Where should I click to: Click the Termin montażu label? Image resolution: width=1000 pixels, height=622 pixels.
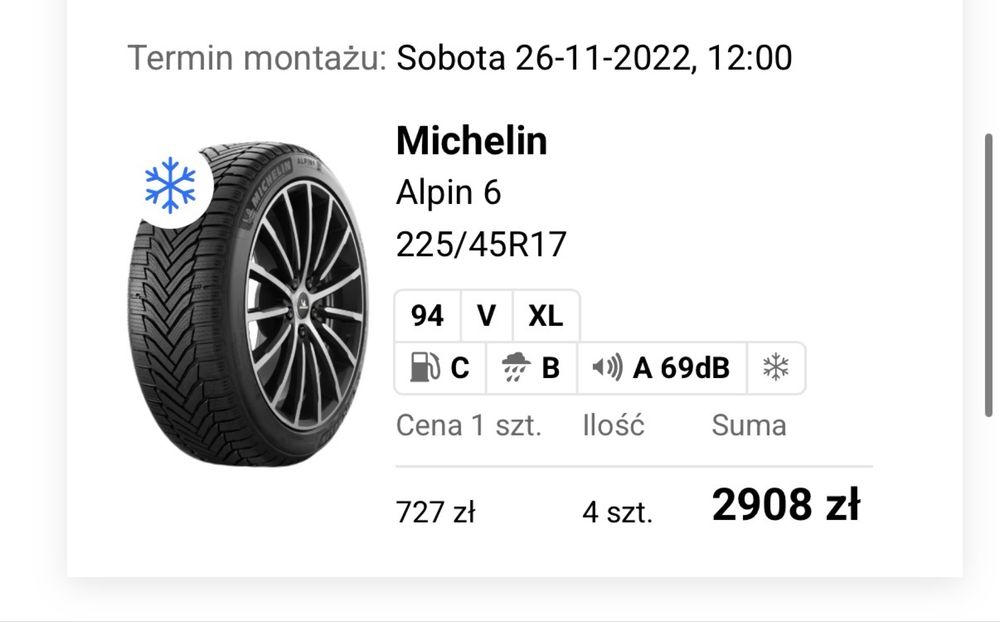tap(257, 57)
